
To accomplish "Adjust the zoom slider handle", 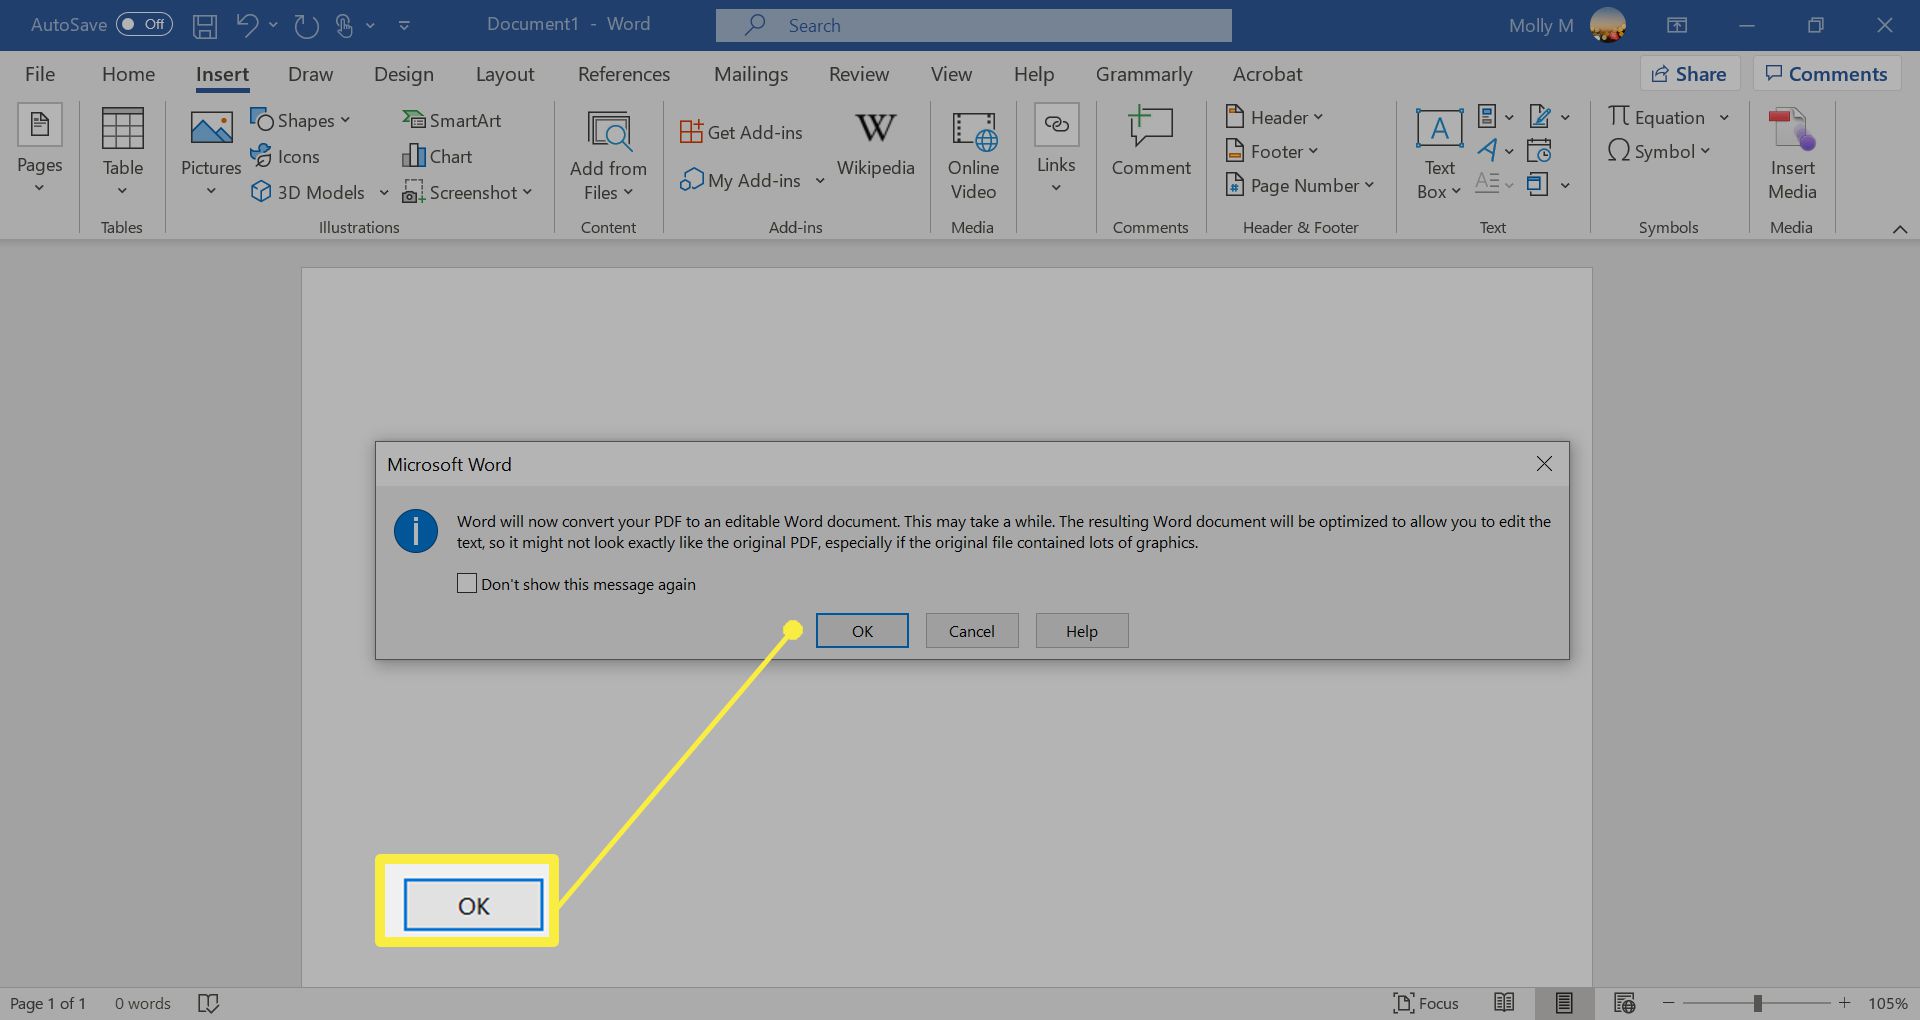I will pyautogui.click(x=1757, y=1003).
